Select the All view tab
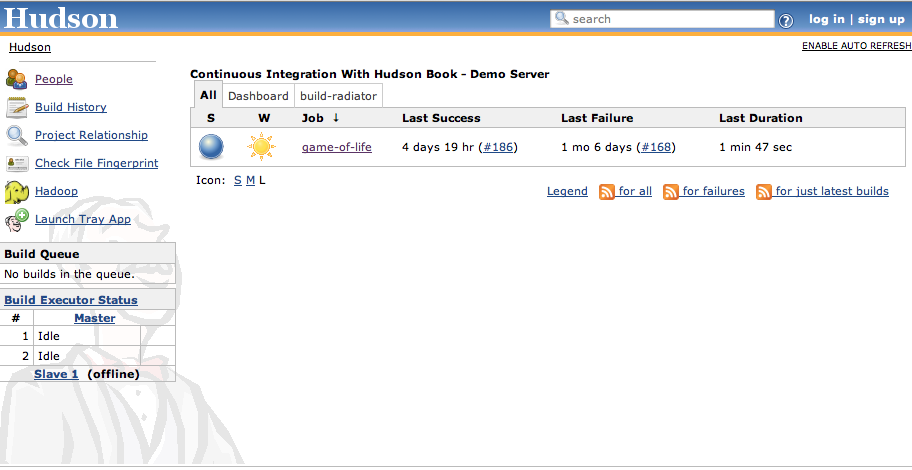This screenshot has height=470, width=912. click(x=208, y=95)
